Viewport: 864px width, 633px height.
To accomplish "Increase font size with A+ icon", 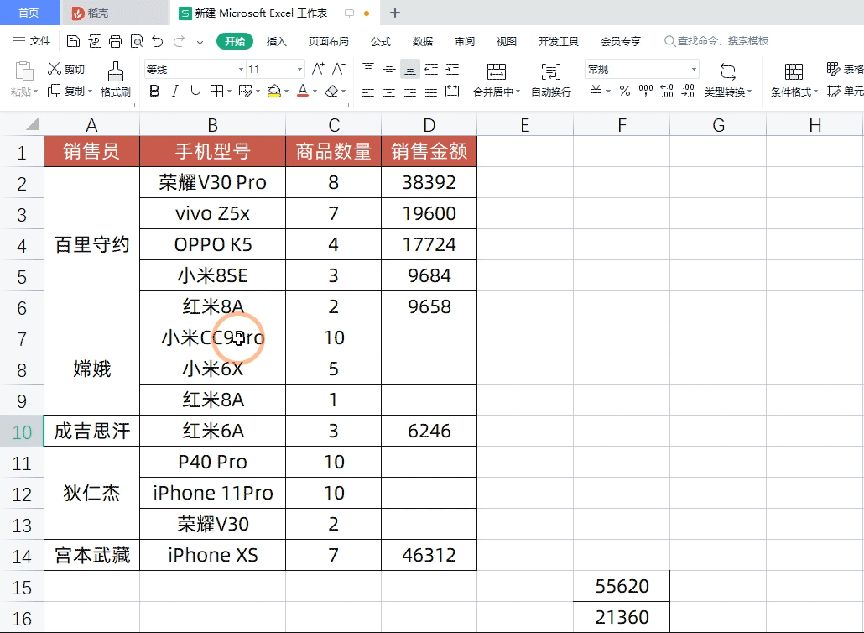I will (x=318, y=69).
